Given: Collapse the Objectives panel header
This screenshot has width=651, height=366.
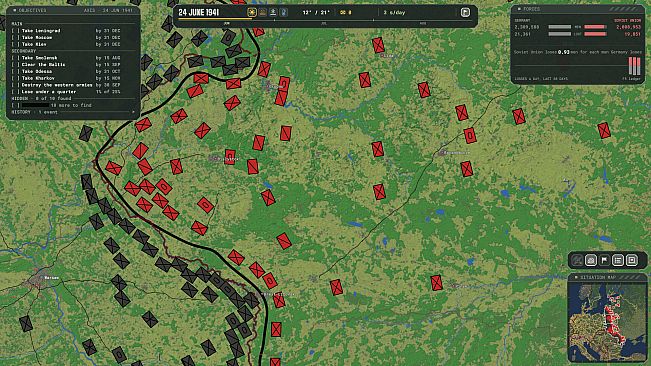Looking at the screenshot, I should [x=73, y=10].
